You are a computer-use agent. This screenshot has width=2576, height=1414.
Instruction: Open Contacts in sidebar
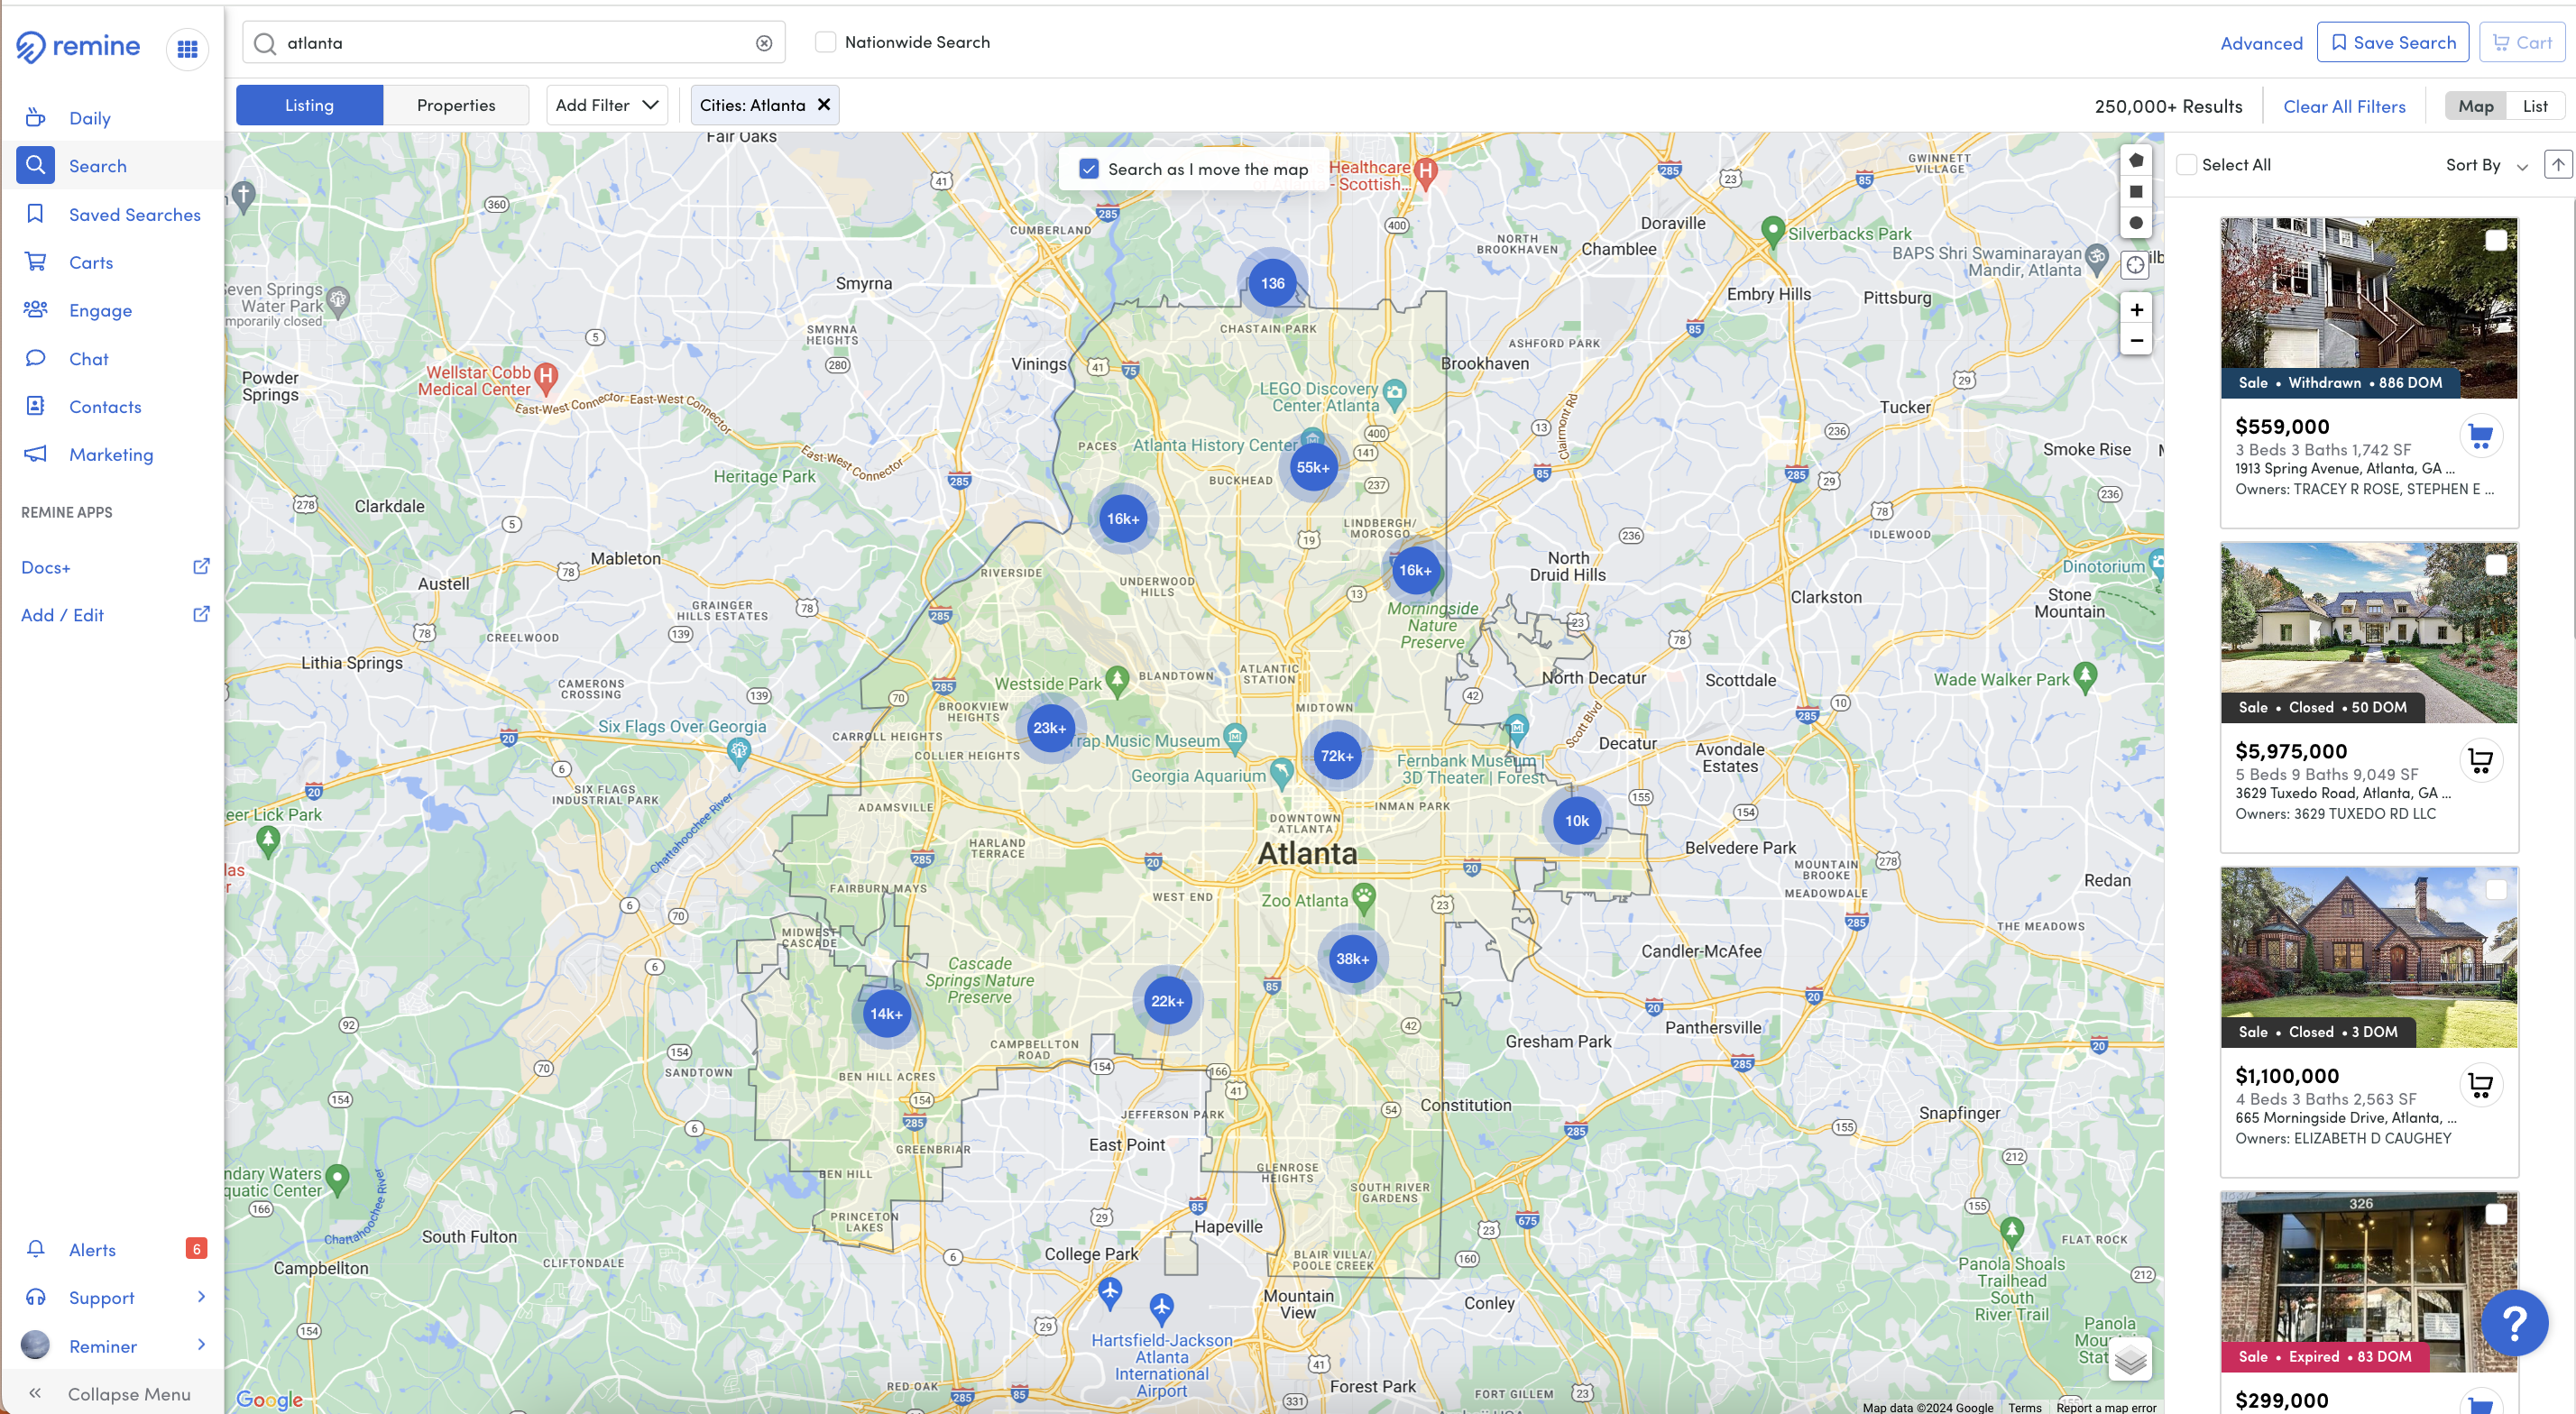point(113,406)
